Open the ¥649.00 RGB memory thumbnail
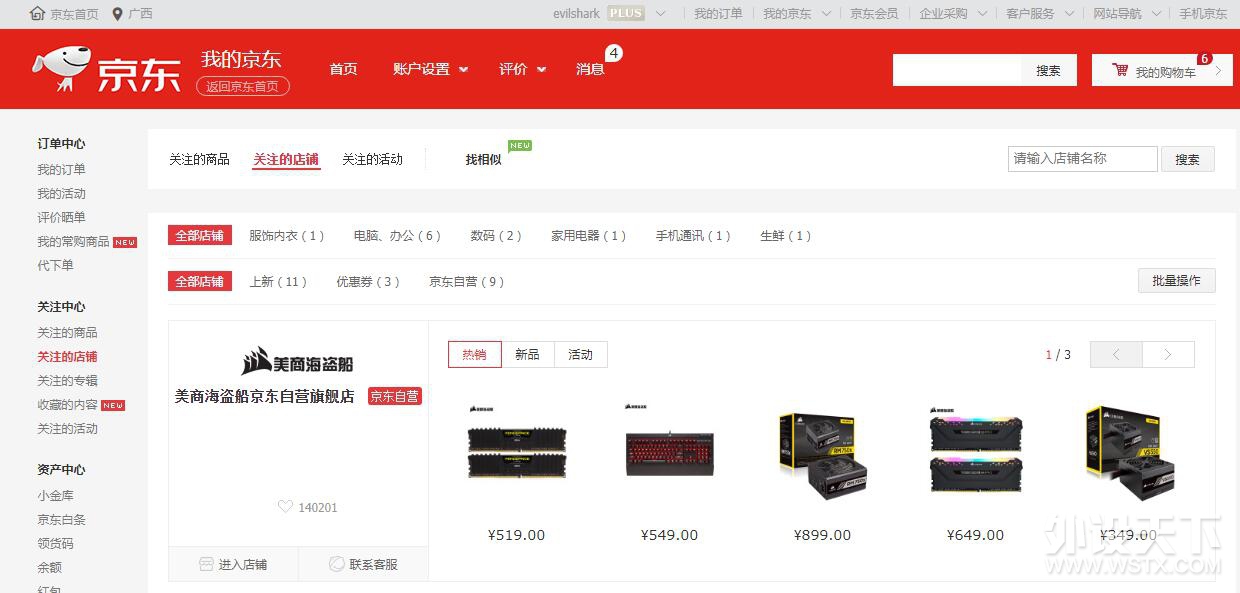 click(975, 452)
